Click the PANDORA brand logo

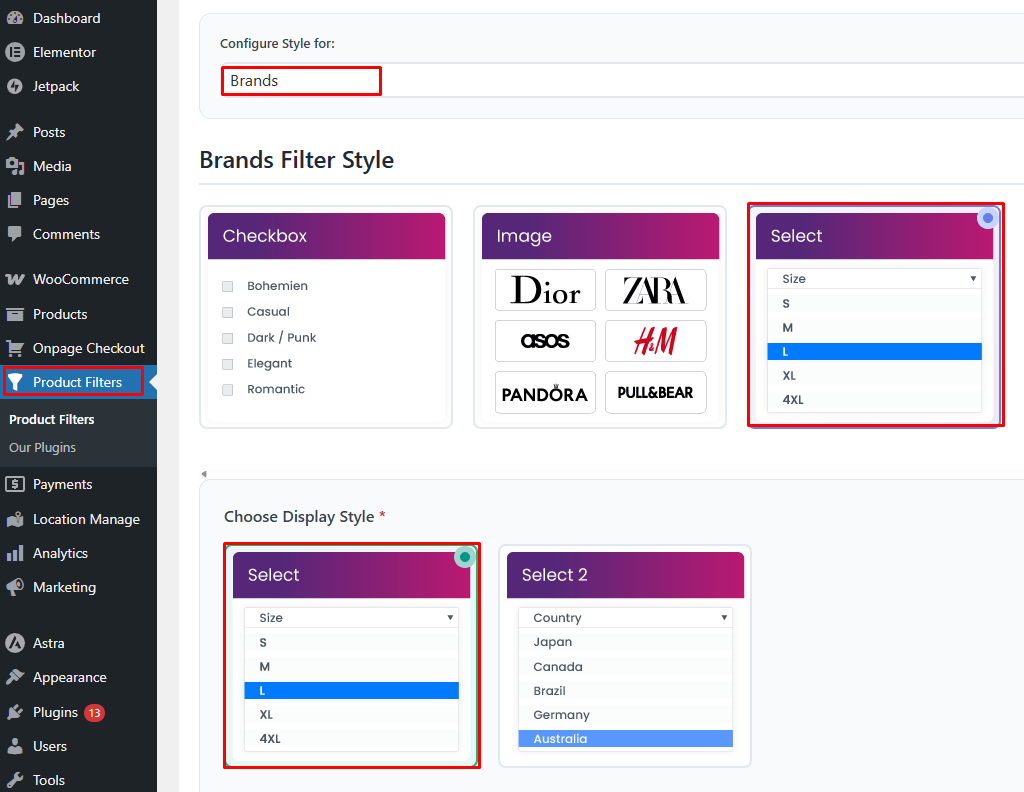(545, 392)
